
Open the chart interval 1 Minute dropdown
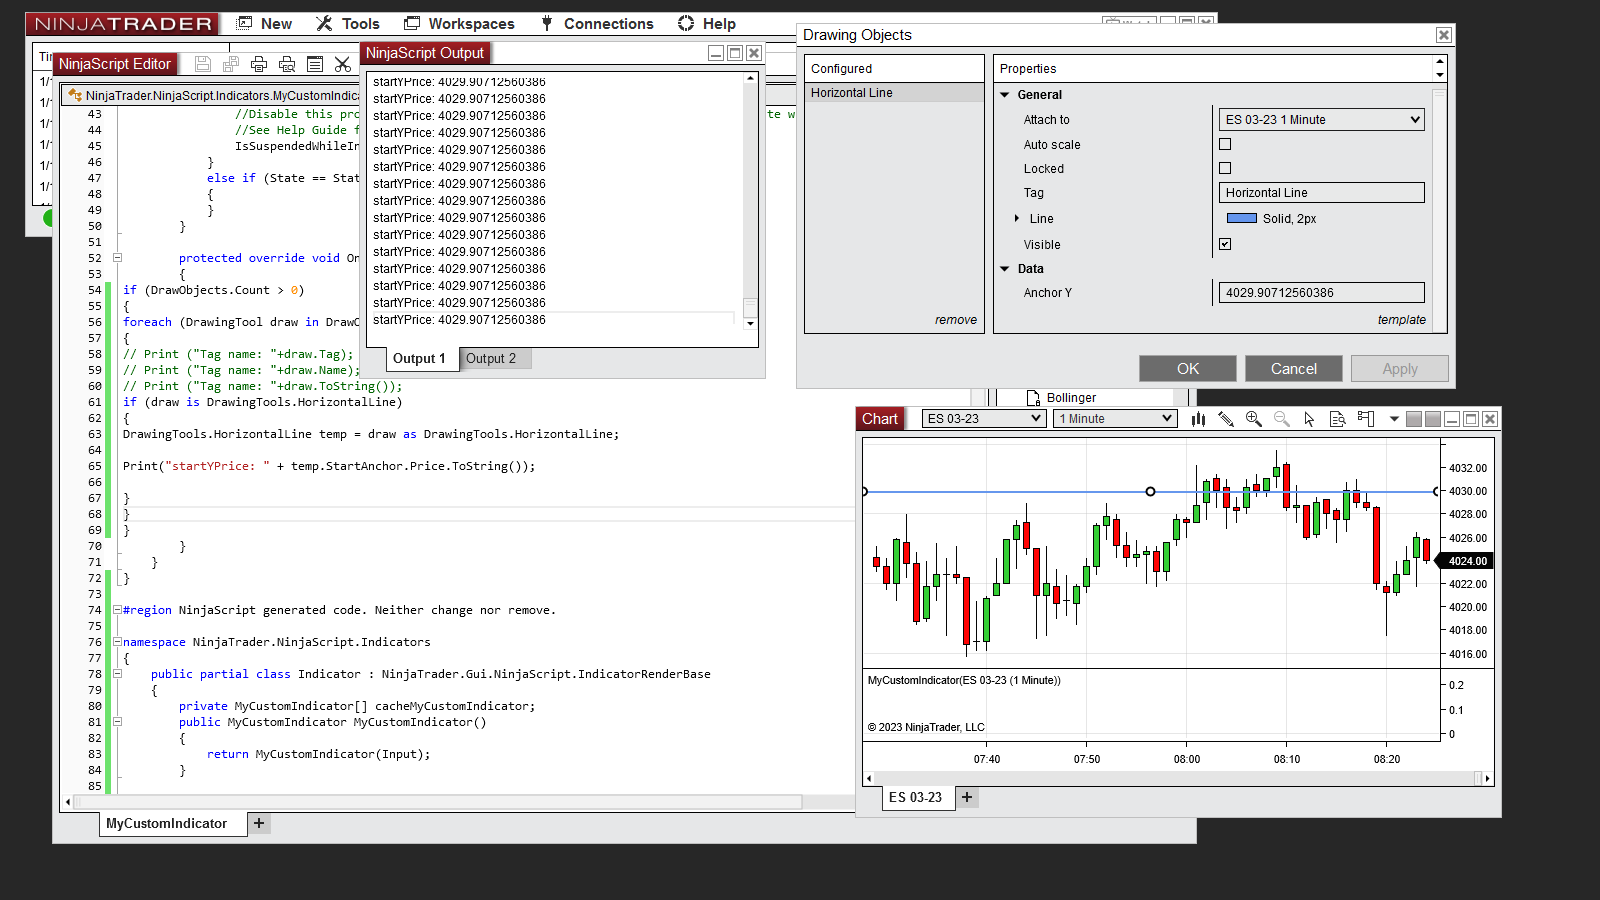tap(1115, 419)
